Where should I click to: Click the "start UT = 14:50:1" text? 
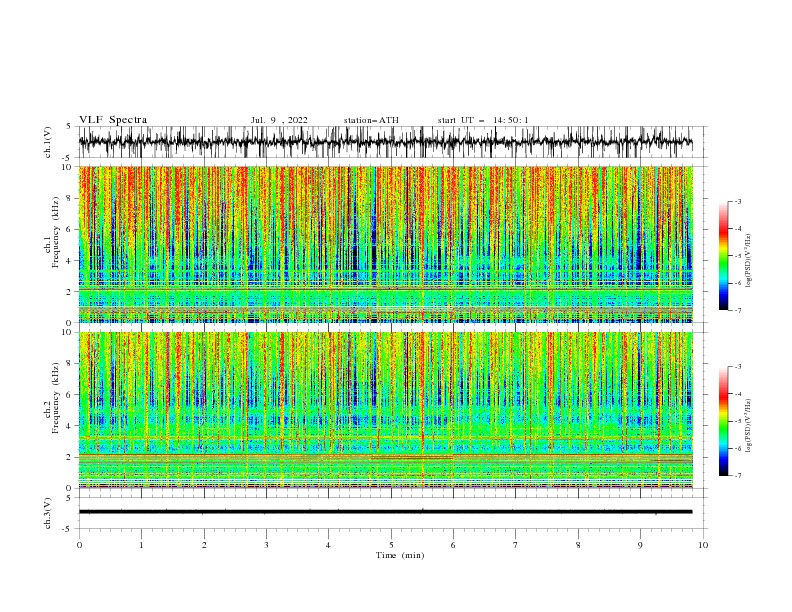point(483,120)
